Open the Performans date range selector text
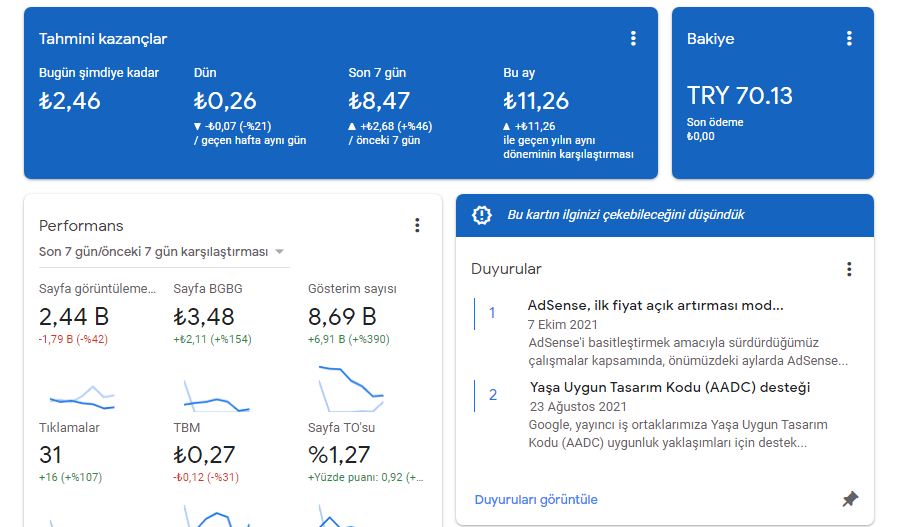Screen dimensions: 898x527 pyautogui.click(x=153, y=251)
